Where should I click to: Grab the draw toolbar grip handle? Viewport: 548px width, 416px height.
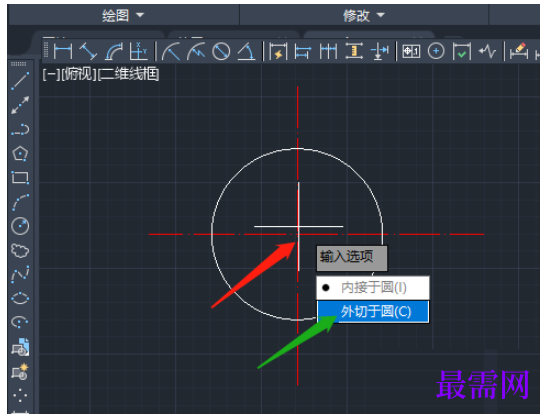point(19,64)
